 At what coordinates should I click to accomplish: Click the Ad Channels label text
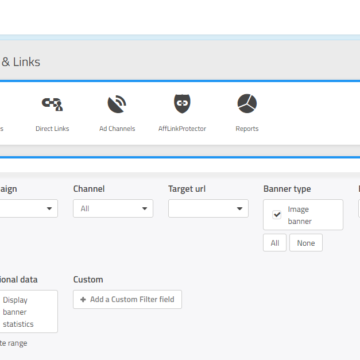pyautogui.click(x=117, y=129)
